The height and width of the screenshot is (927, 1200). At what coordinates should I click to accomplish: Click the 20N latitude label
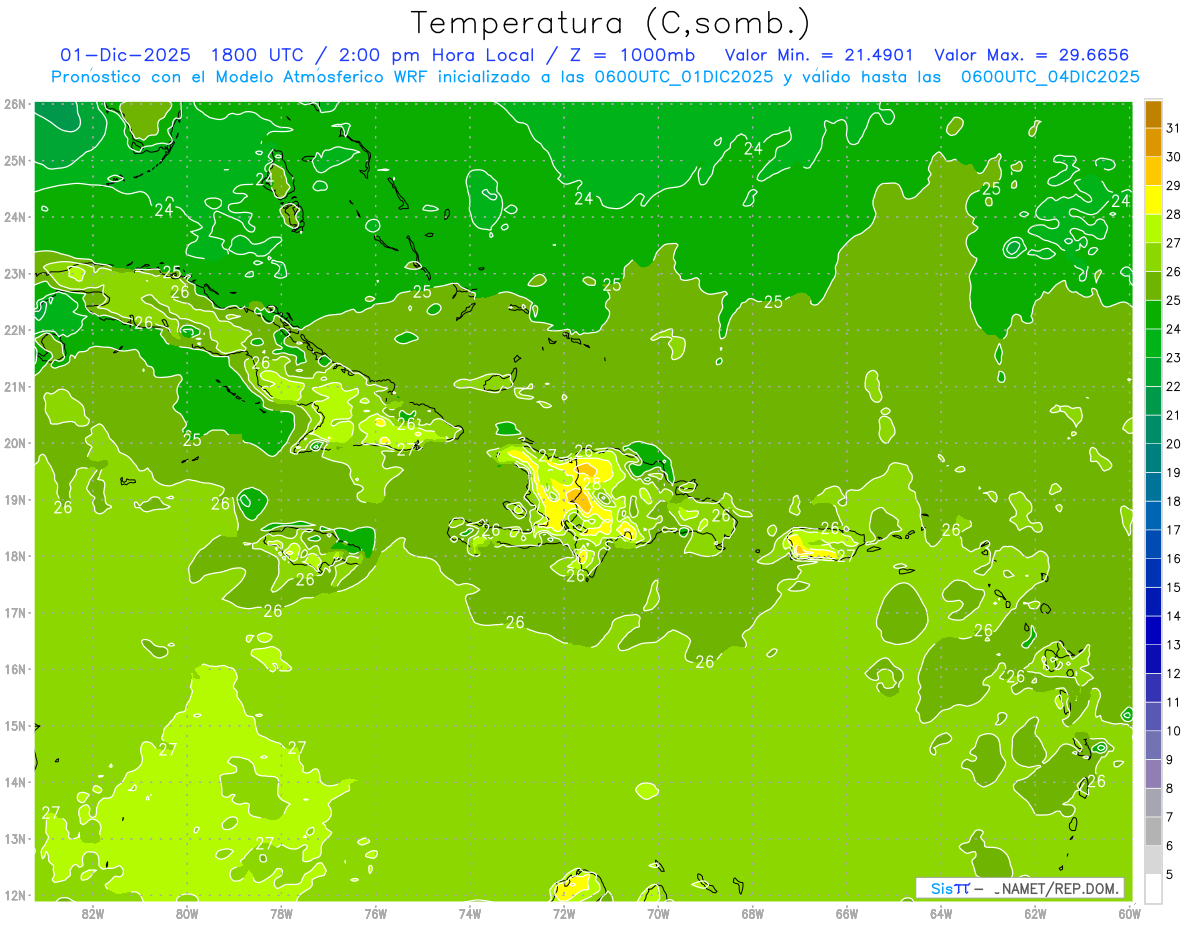pos(15,443)
